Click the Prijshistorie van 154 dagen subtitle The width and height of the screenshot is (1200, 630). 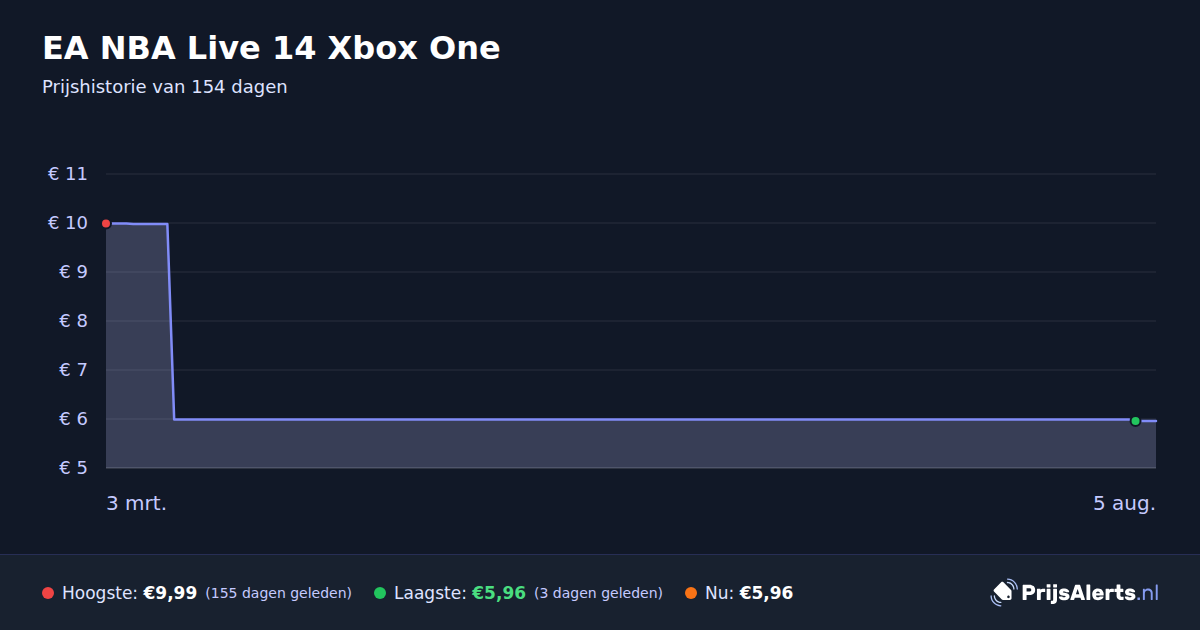coord(165,87)
